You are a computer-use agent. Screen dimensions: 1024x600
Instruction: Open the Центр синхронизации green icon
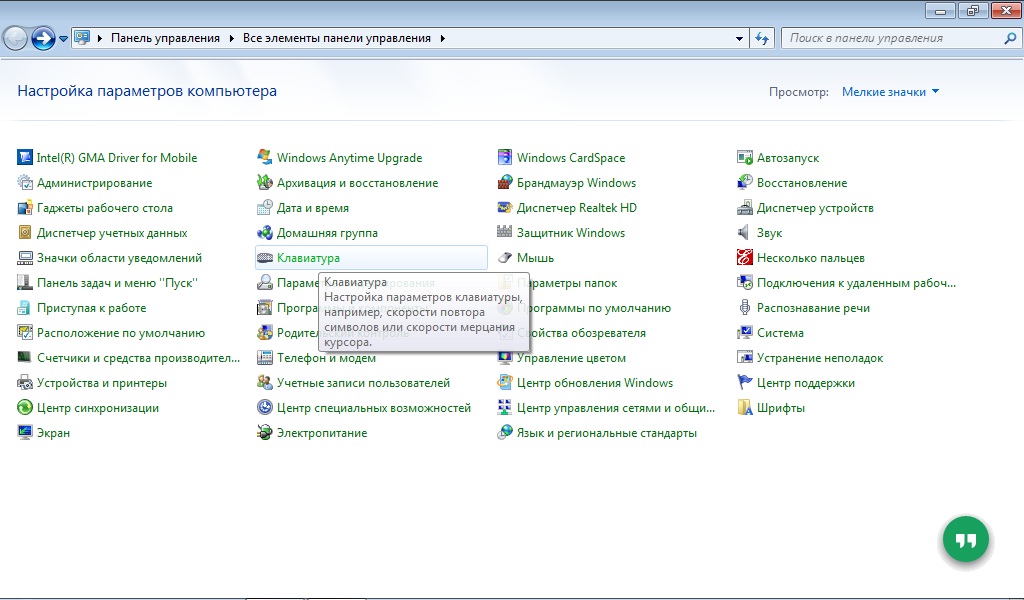(25, 408)
